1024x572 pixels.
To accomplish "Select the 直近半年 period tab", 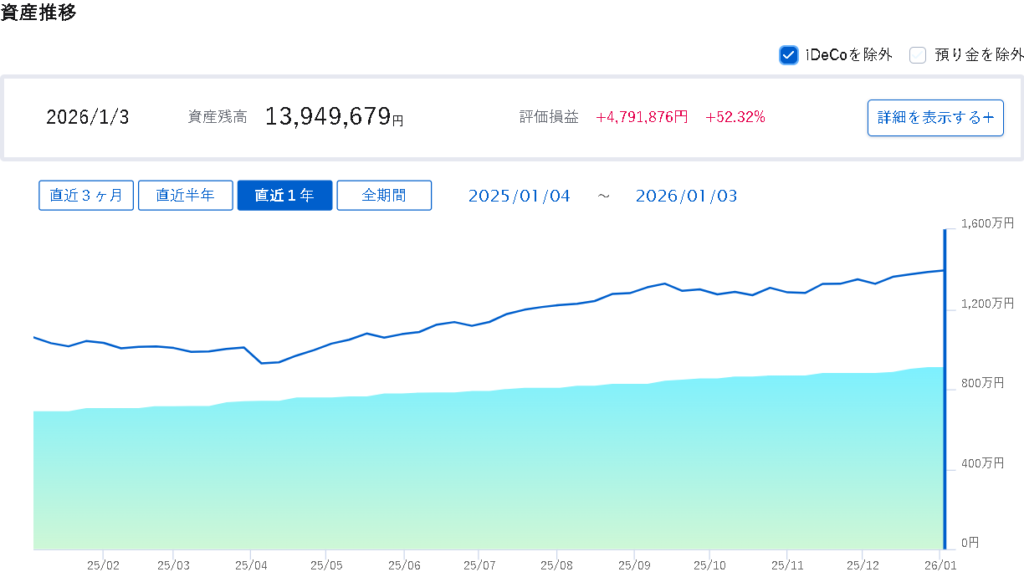I will 185,195.
